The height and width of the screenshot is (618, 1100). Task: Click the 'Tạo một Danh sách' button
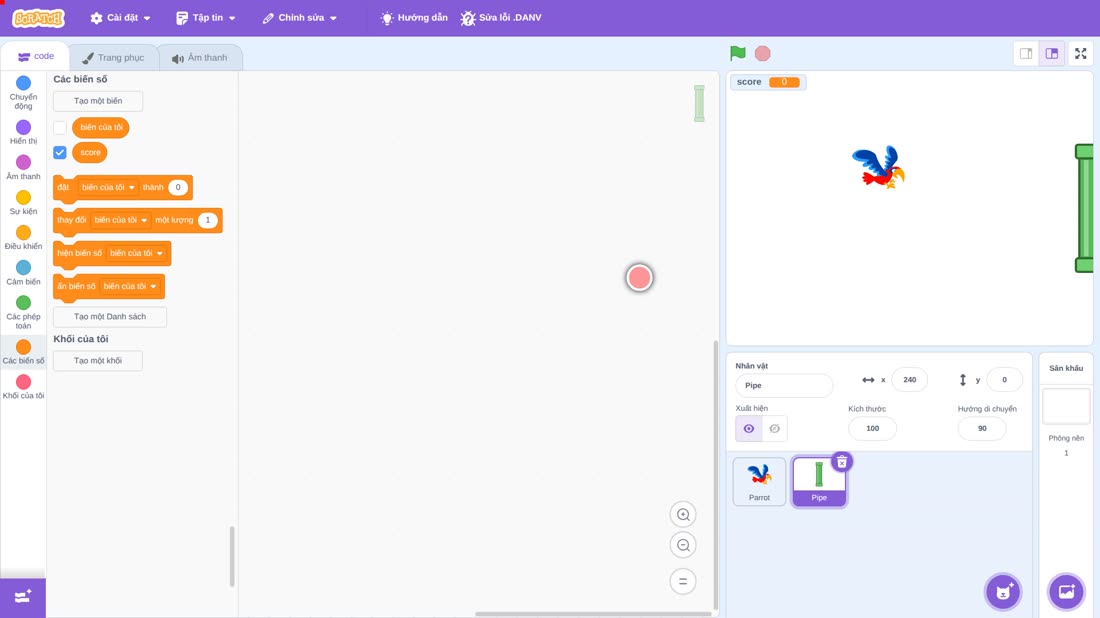click(x=110, y=316)
